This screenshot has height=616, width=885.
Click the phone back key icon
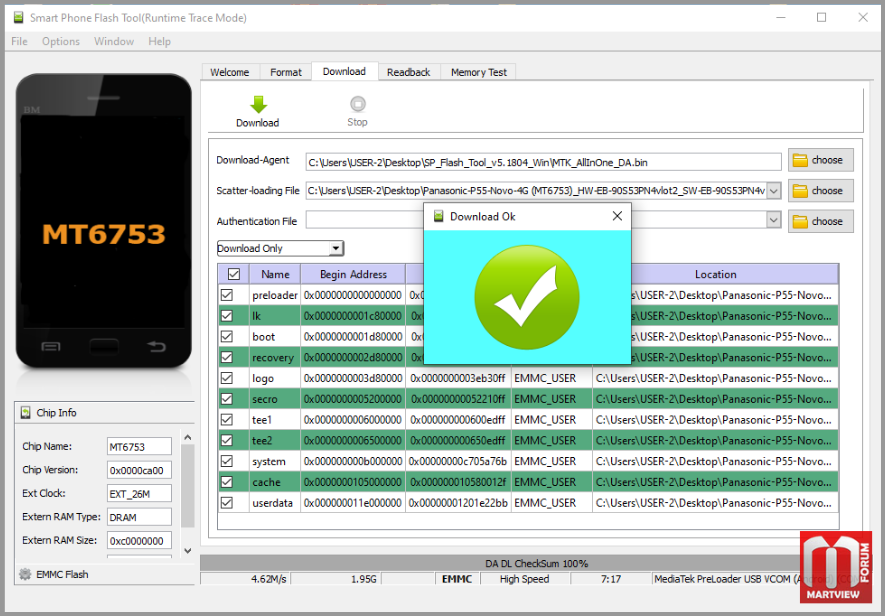tap(156, 346)
